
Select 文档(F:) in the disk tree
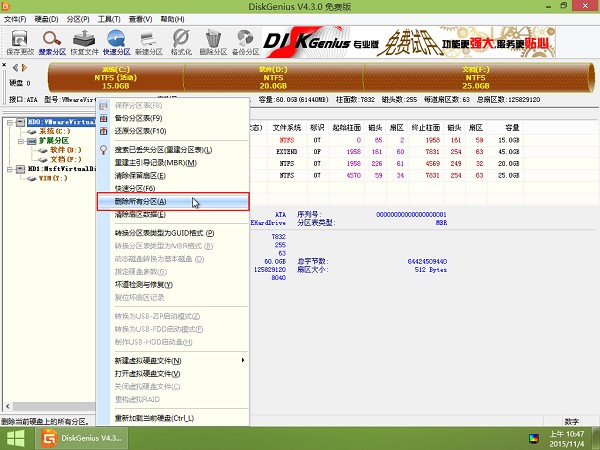pos(66,159)
